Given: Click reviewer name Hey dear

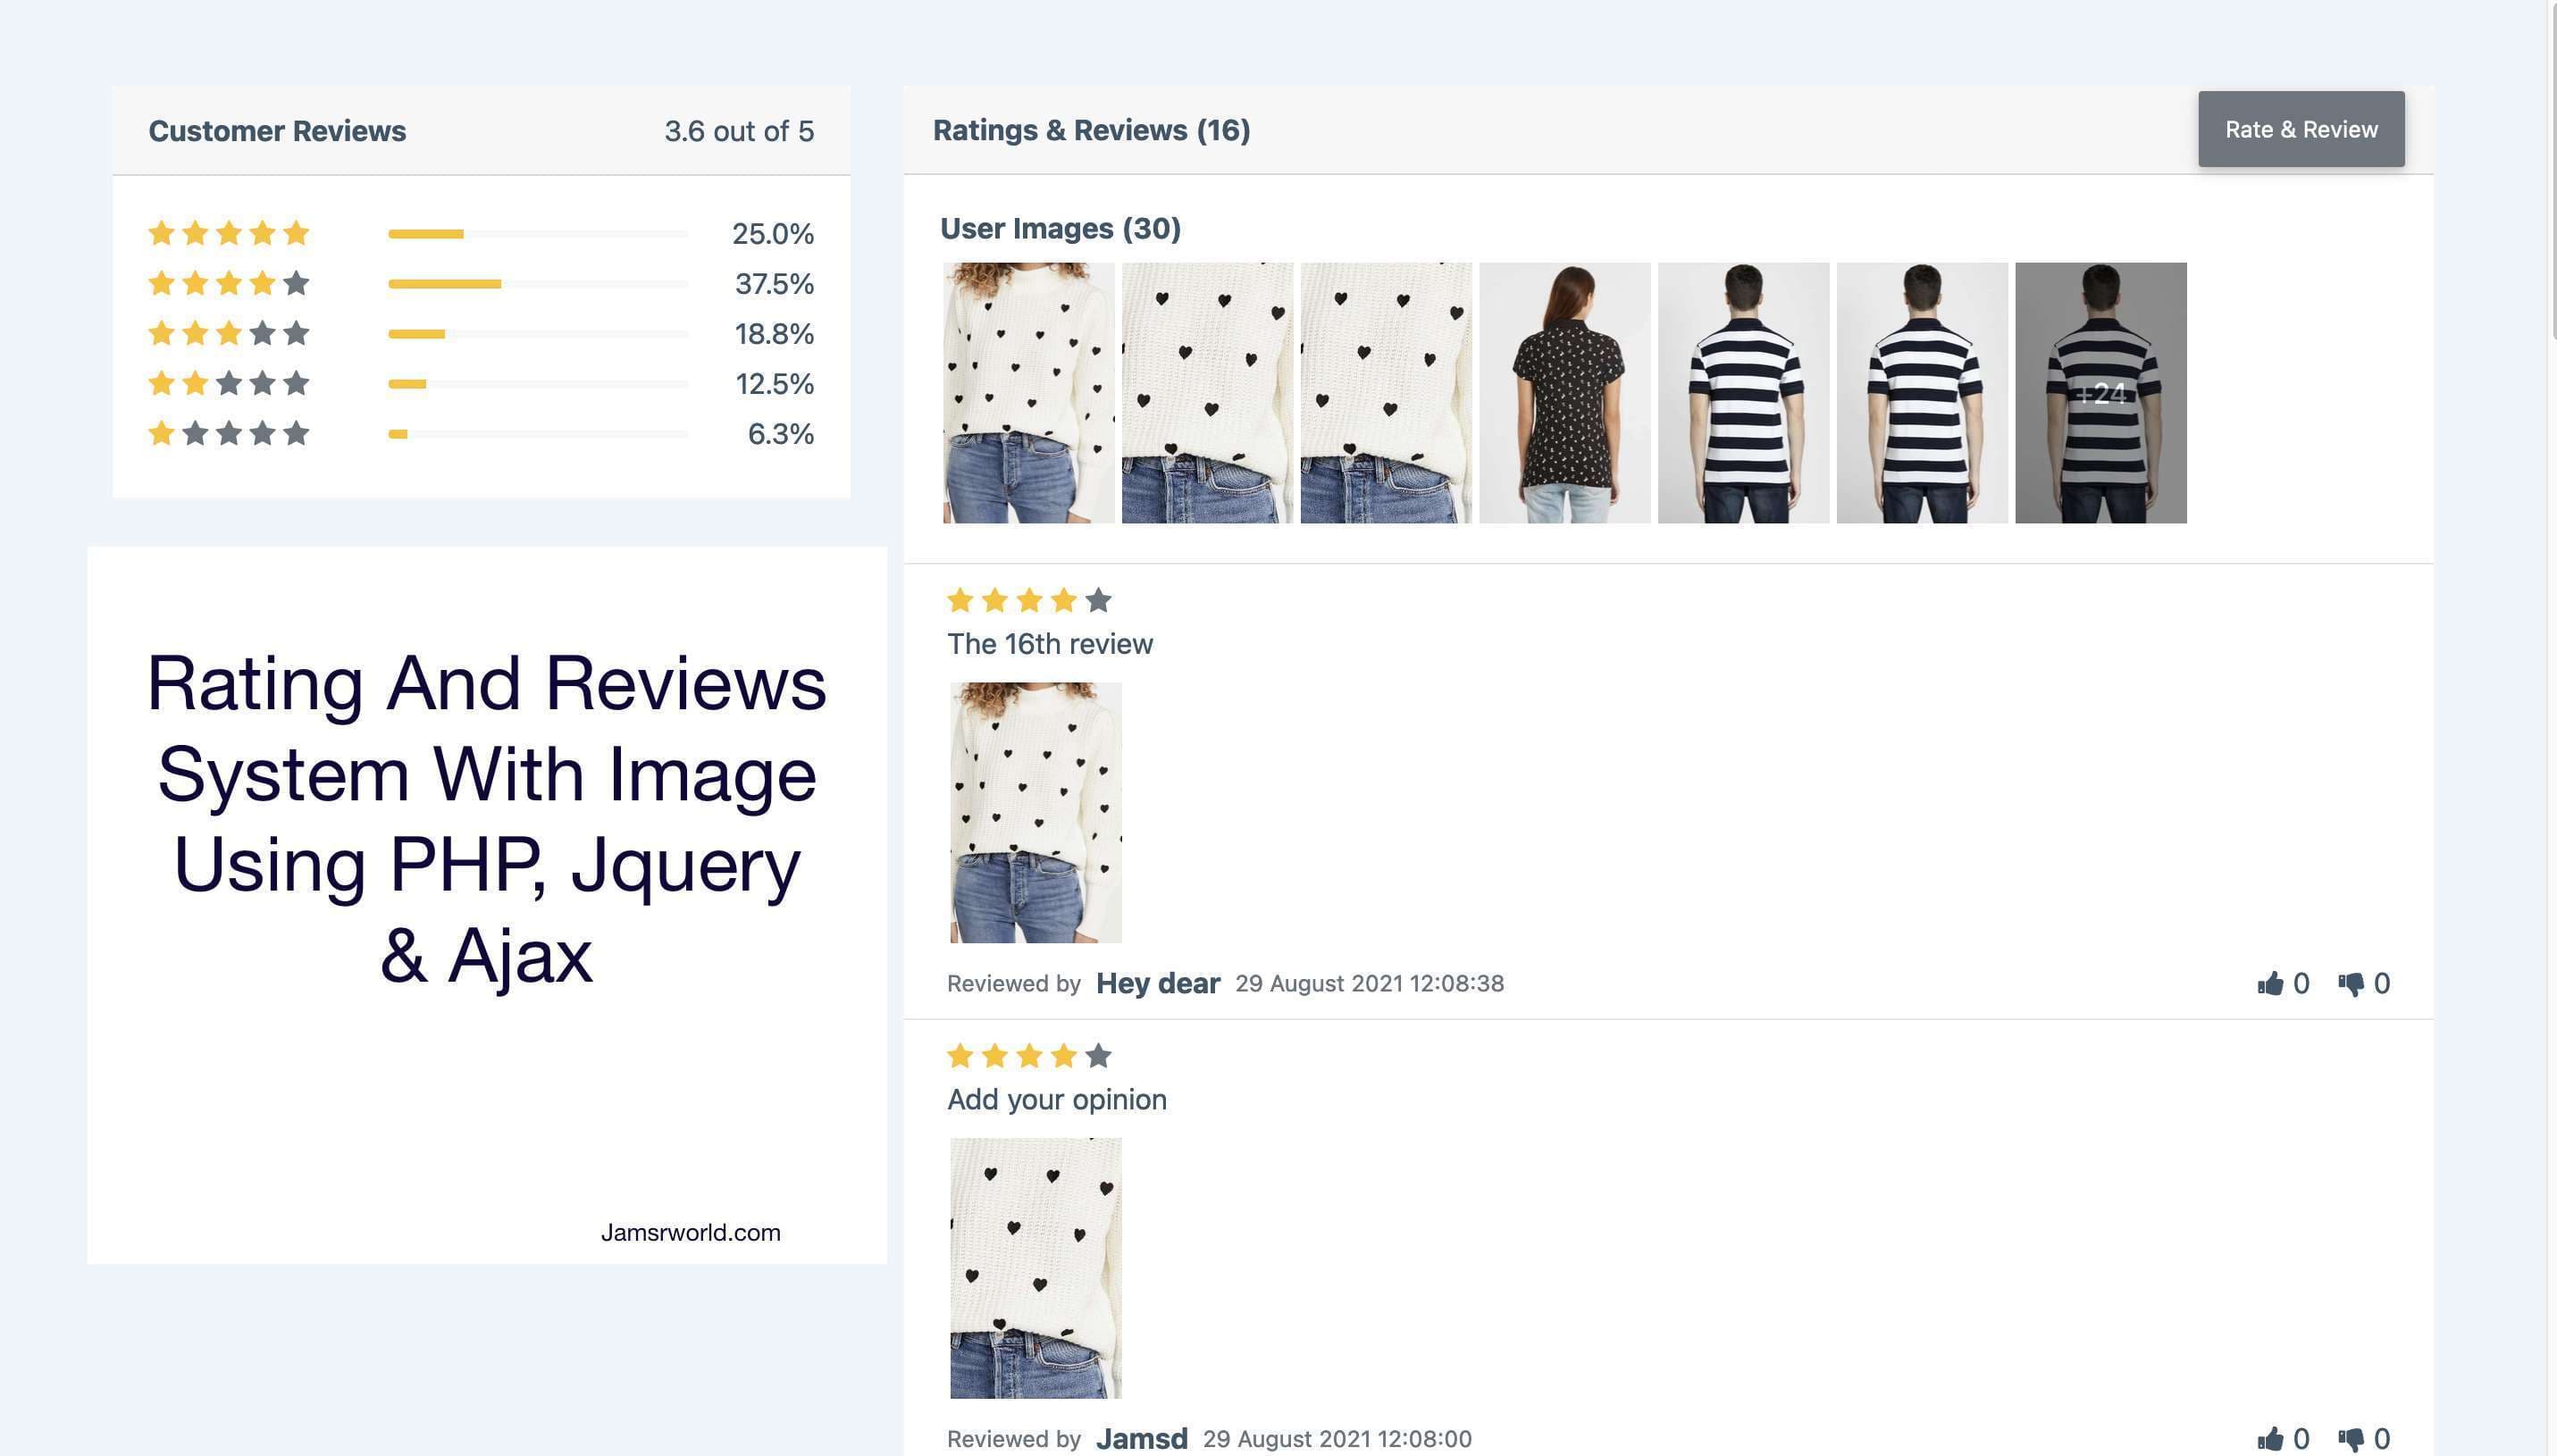Looking at the screenshot, I should pos(1157,984).
